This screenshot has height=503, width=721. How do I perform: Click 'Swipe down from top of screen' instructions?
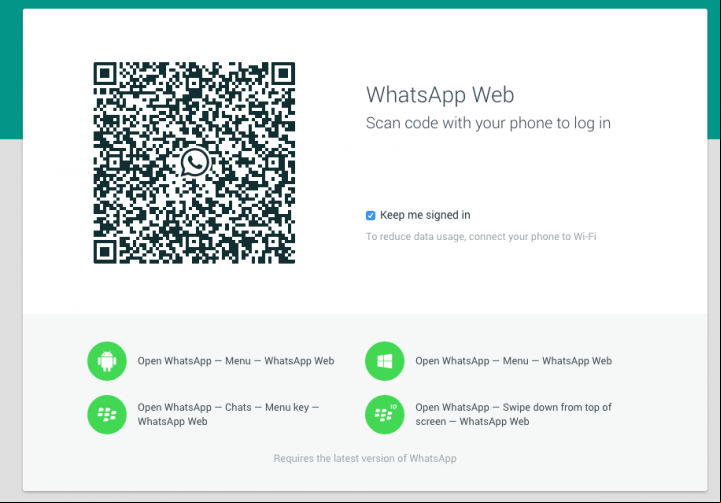pos(514,414)
